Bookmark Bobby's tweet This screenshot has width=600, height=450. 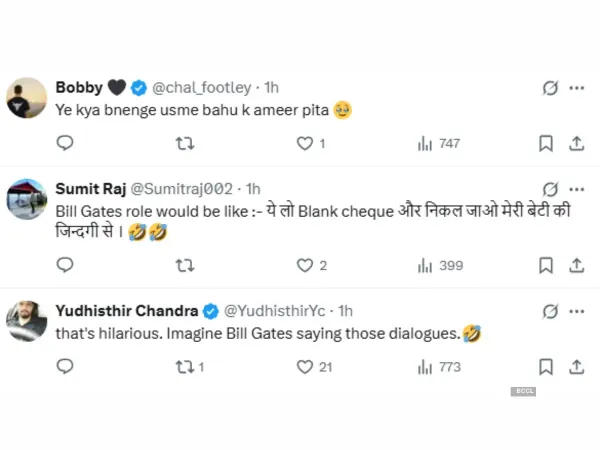tap(546, 143)
